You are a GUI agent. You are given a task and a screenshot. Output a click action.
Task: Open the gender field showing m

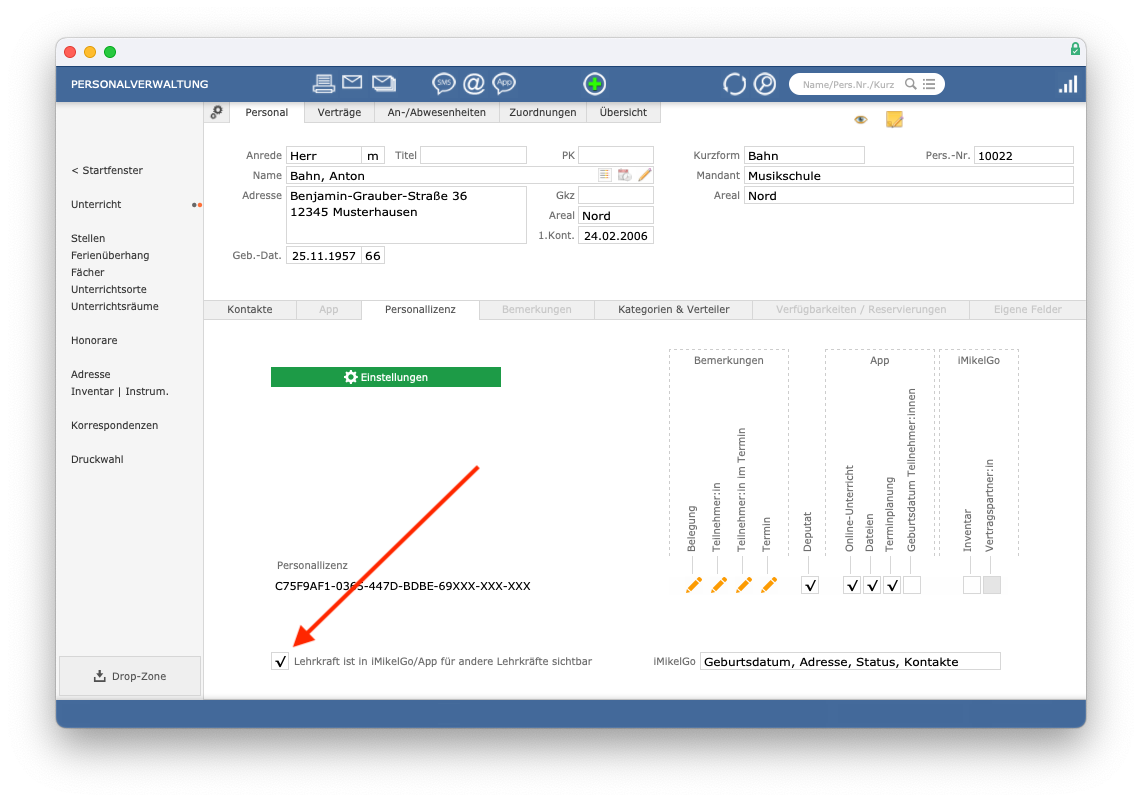coord(373,155)
